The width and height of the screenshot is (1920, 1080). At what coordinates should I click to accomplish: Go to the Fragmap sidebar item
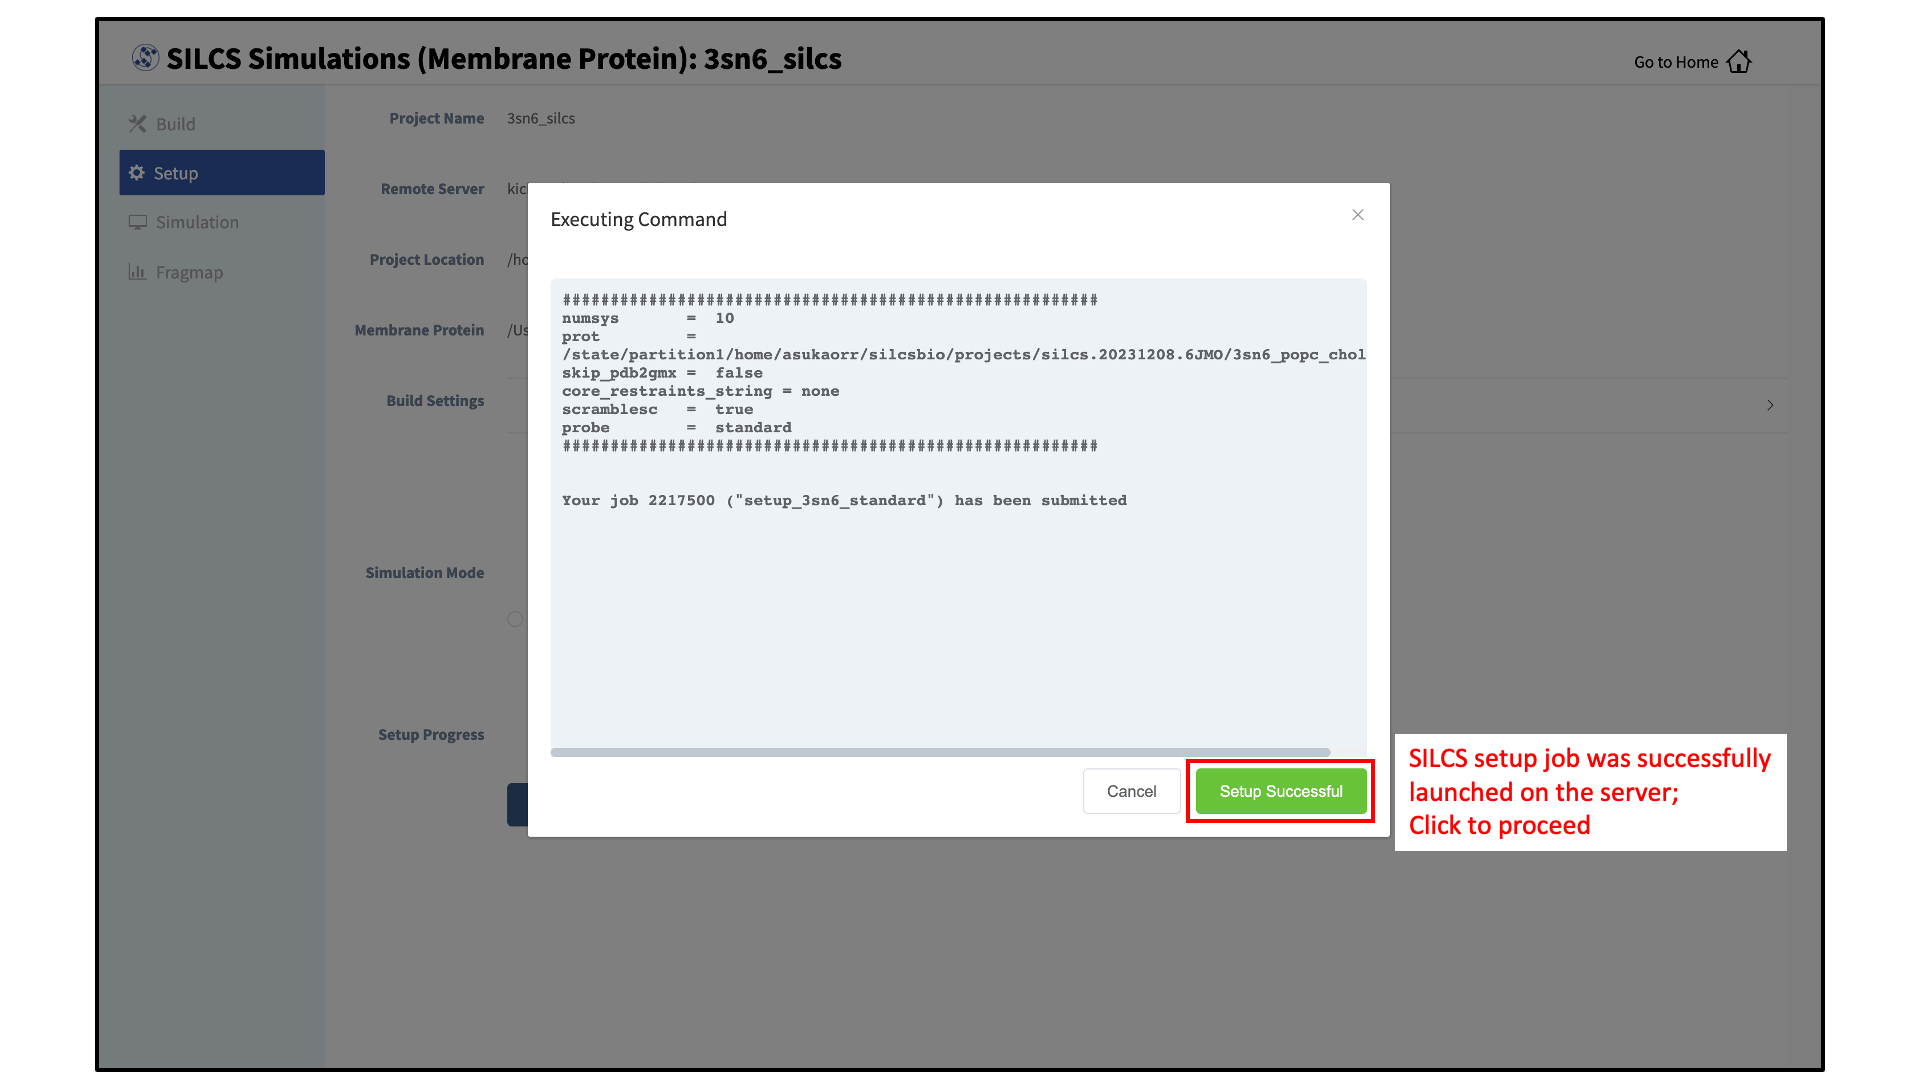pos(189,272)
